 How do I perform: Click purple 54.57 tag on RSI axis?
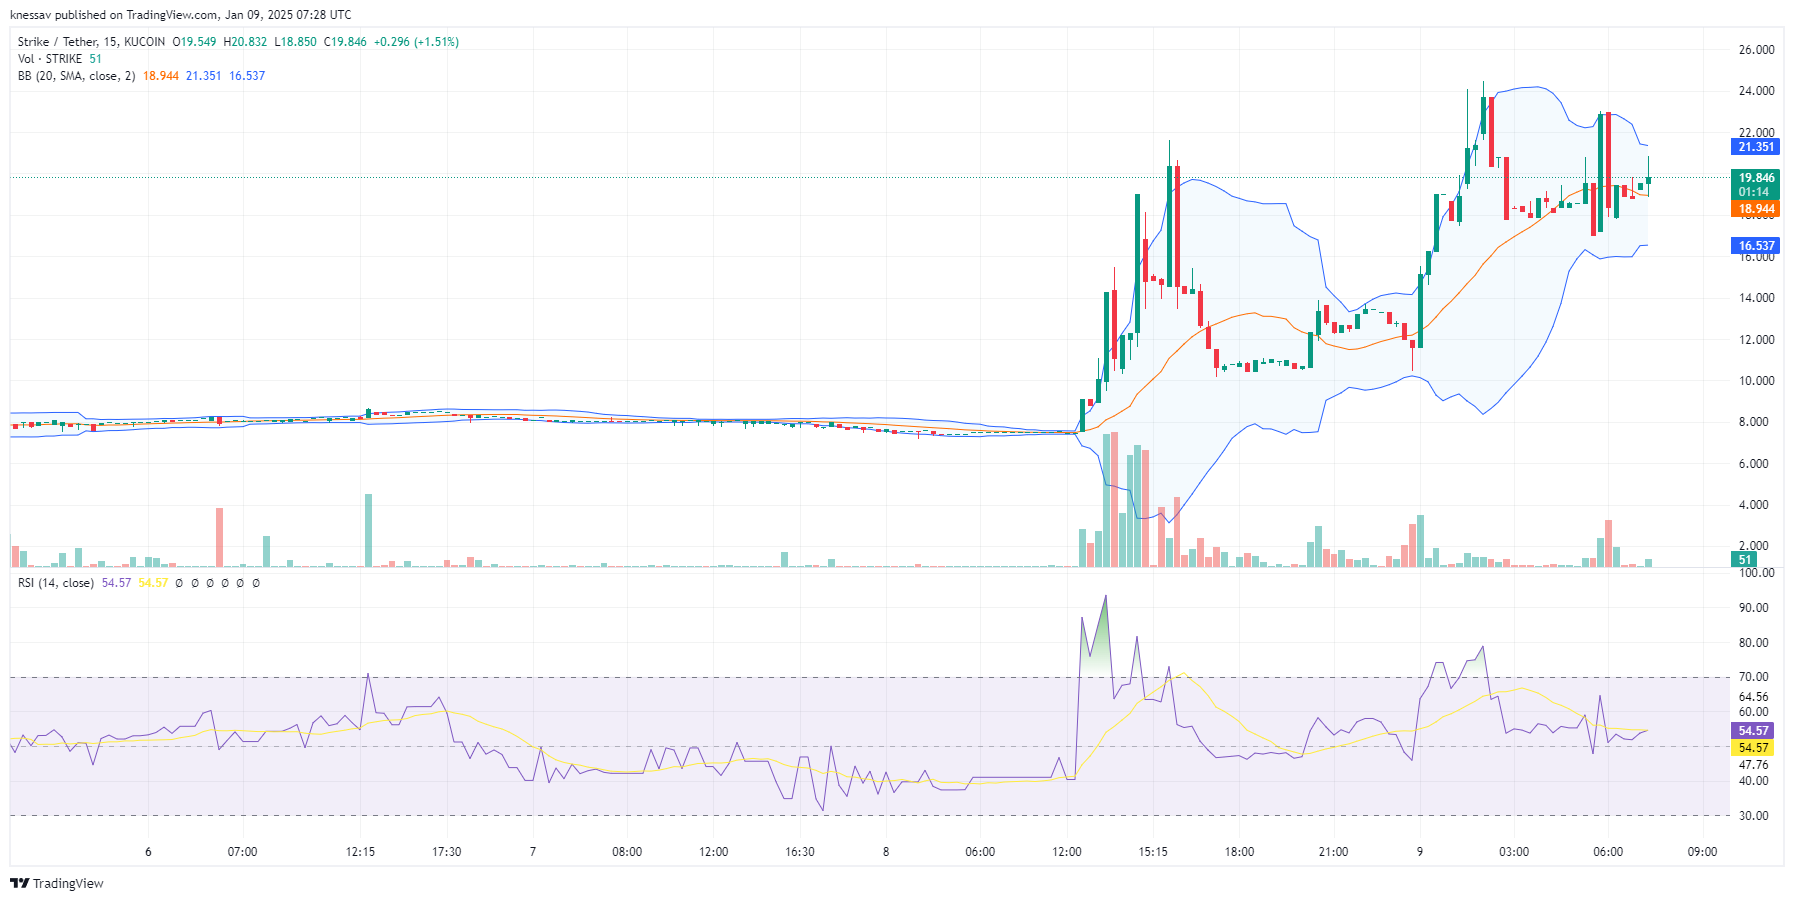click(1753, 731)
